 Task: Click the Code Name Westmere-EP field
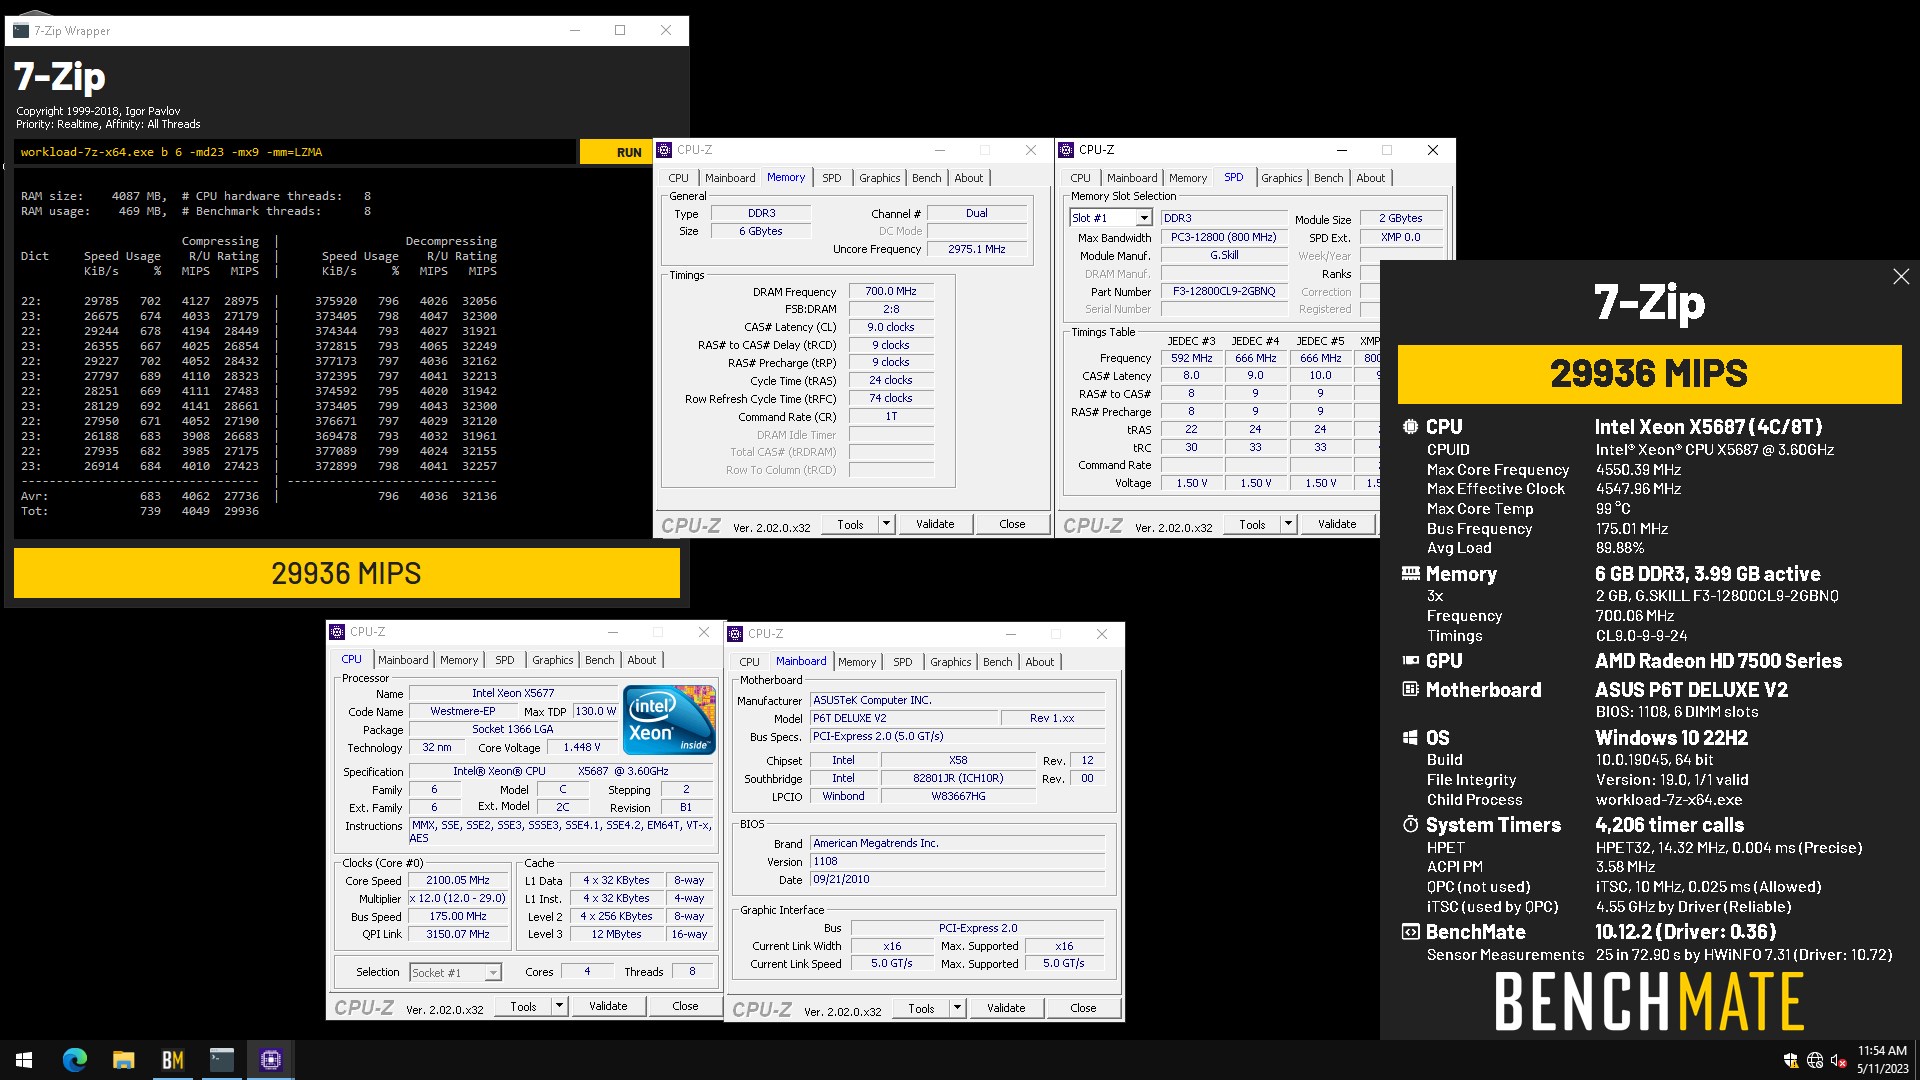pyautogui.click(x=463, y=711)
